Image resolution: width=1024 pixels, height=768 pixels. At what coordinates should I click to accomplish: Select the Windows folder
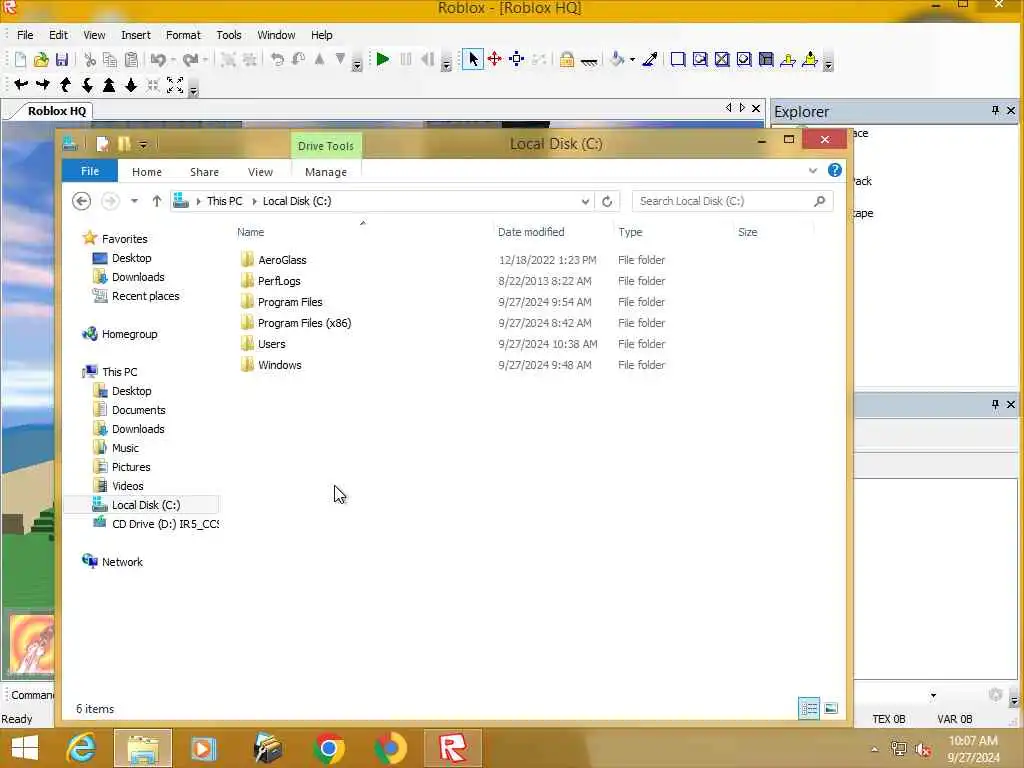[x=280, y=365]
